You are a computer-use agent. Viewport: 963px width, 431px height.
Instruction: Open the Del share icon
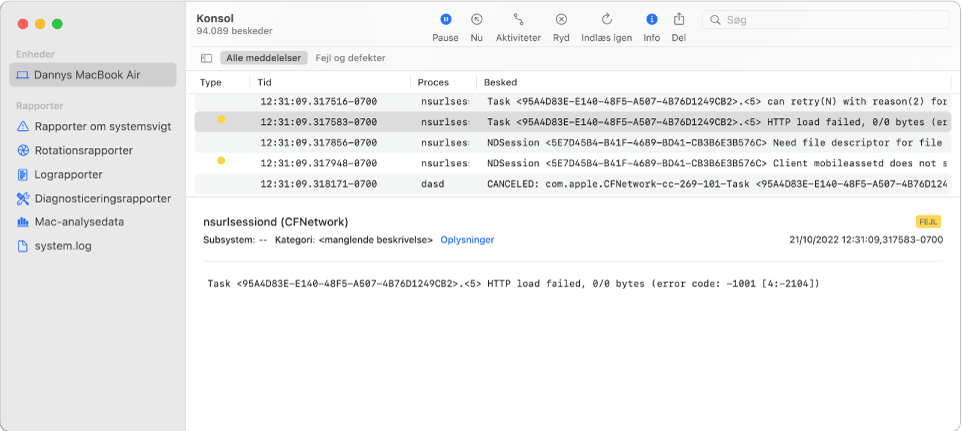point(679,19)
